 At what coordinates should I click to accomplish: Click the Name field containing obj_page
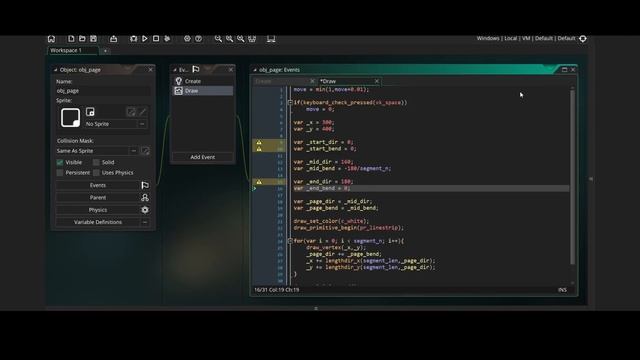pyautogui.click(x=103, y=91)
